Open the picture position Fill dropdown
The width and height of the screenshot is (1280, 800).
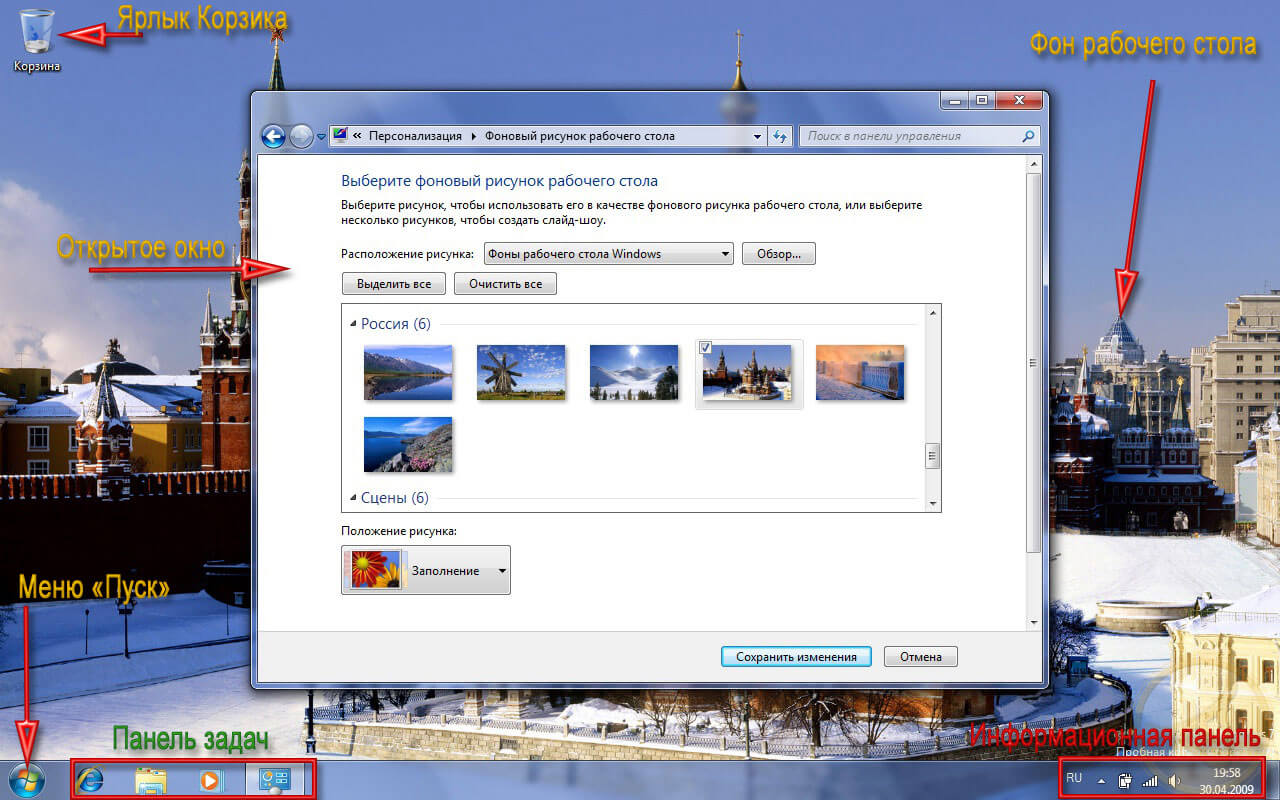(x=426, y=570)
